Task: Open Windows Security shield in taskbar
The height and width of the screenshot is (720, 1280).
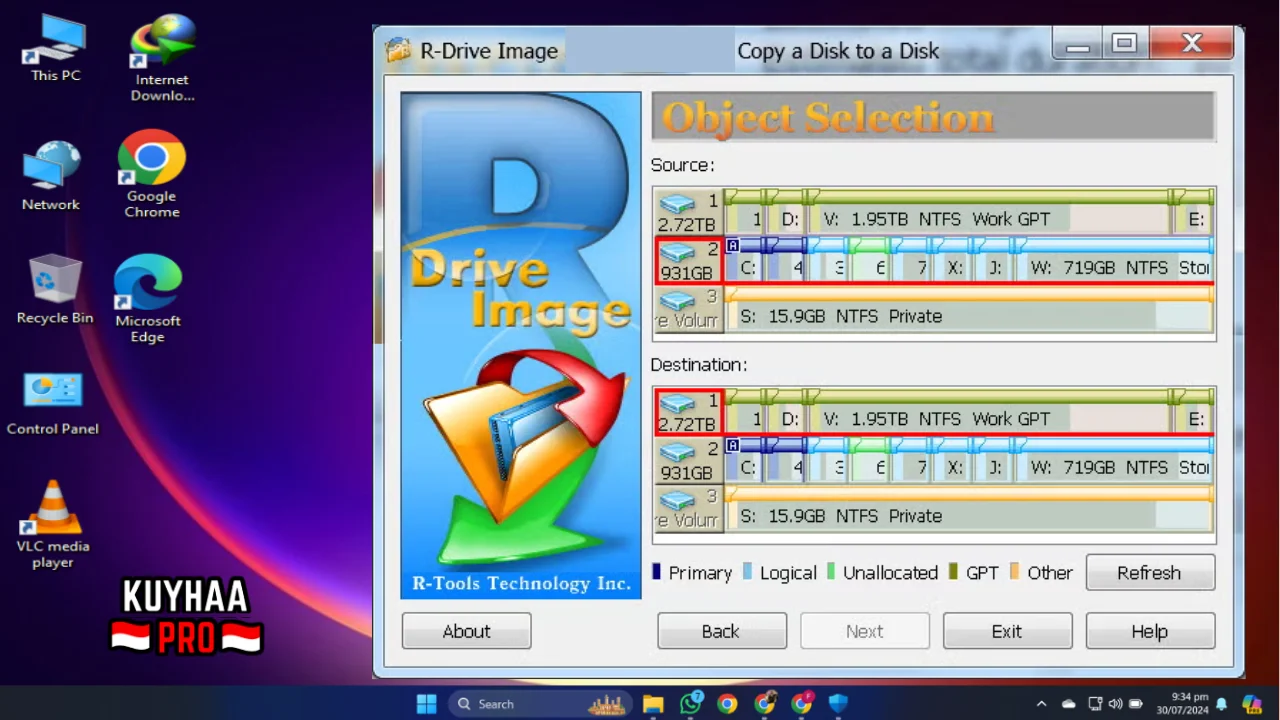Action: [838, 704]
